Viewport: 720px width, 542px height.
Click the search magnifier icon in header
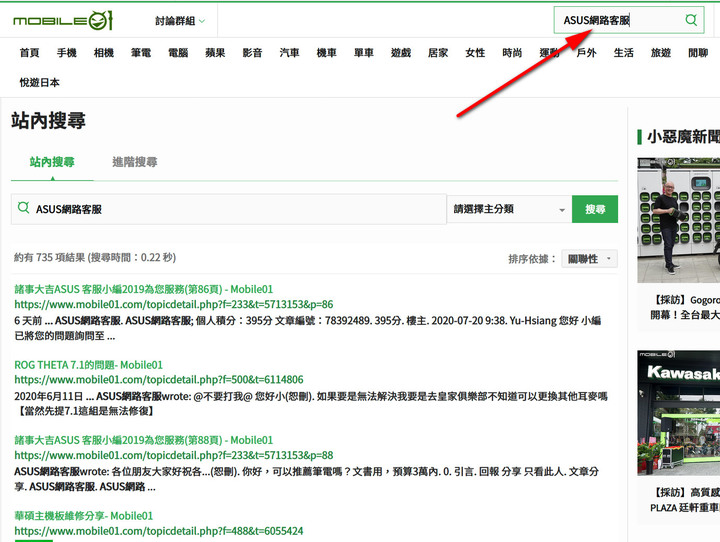[x=691, y=20]
